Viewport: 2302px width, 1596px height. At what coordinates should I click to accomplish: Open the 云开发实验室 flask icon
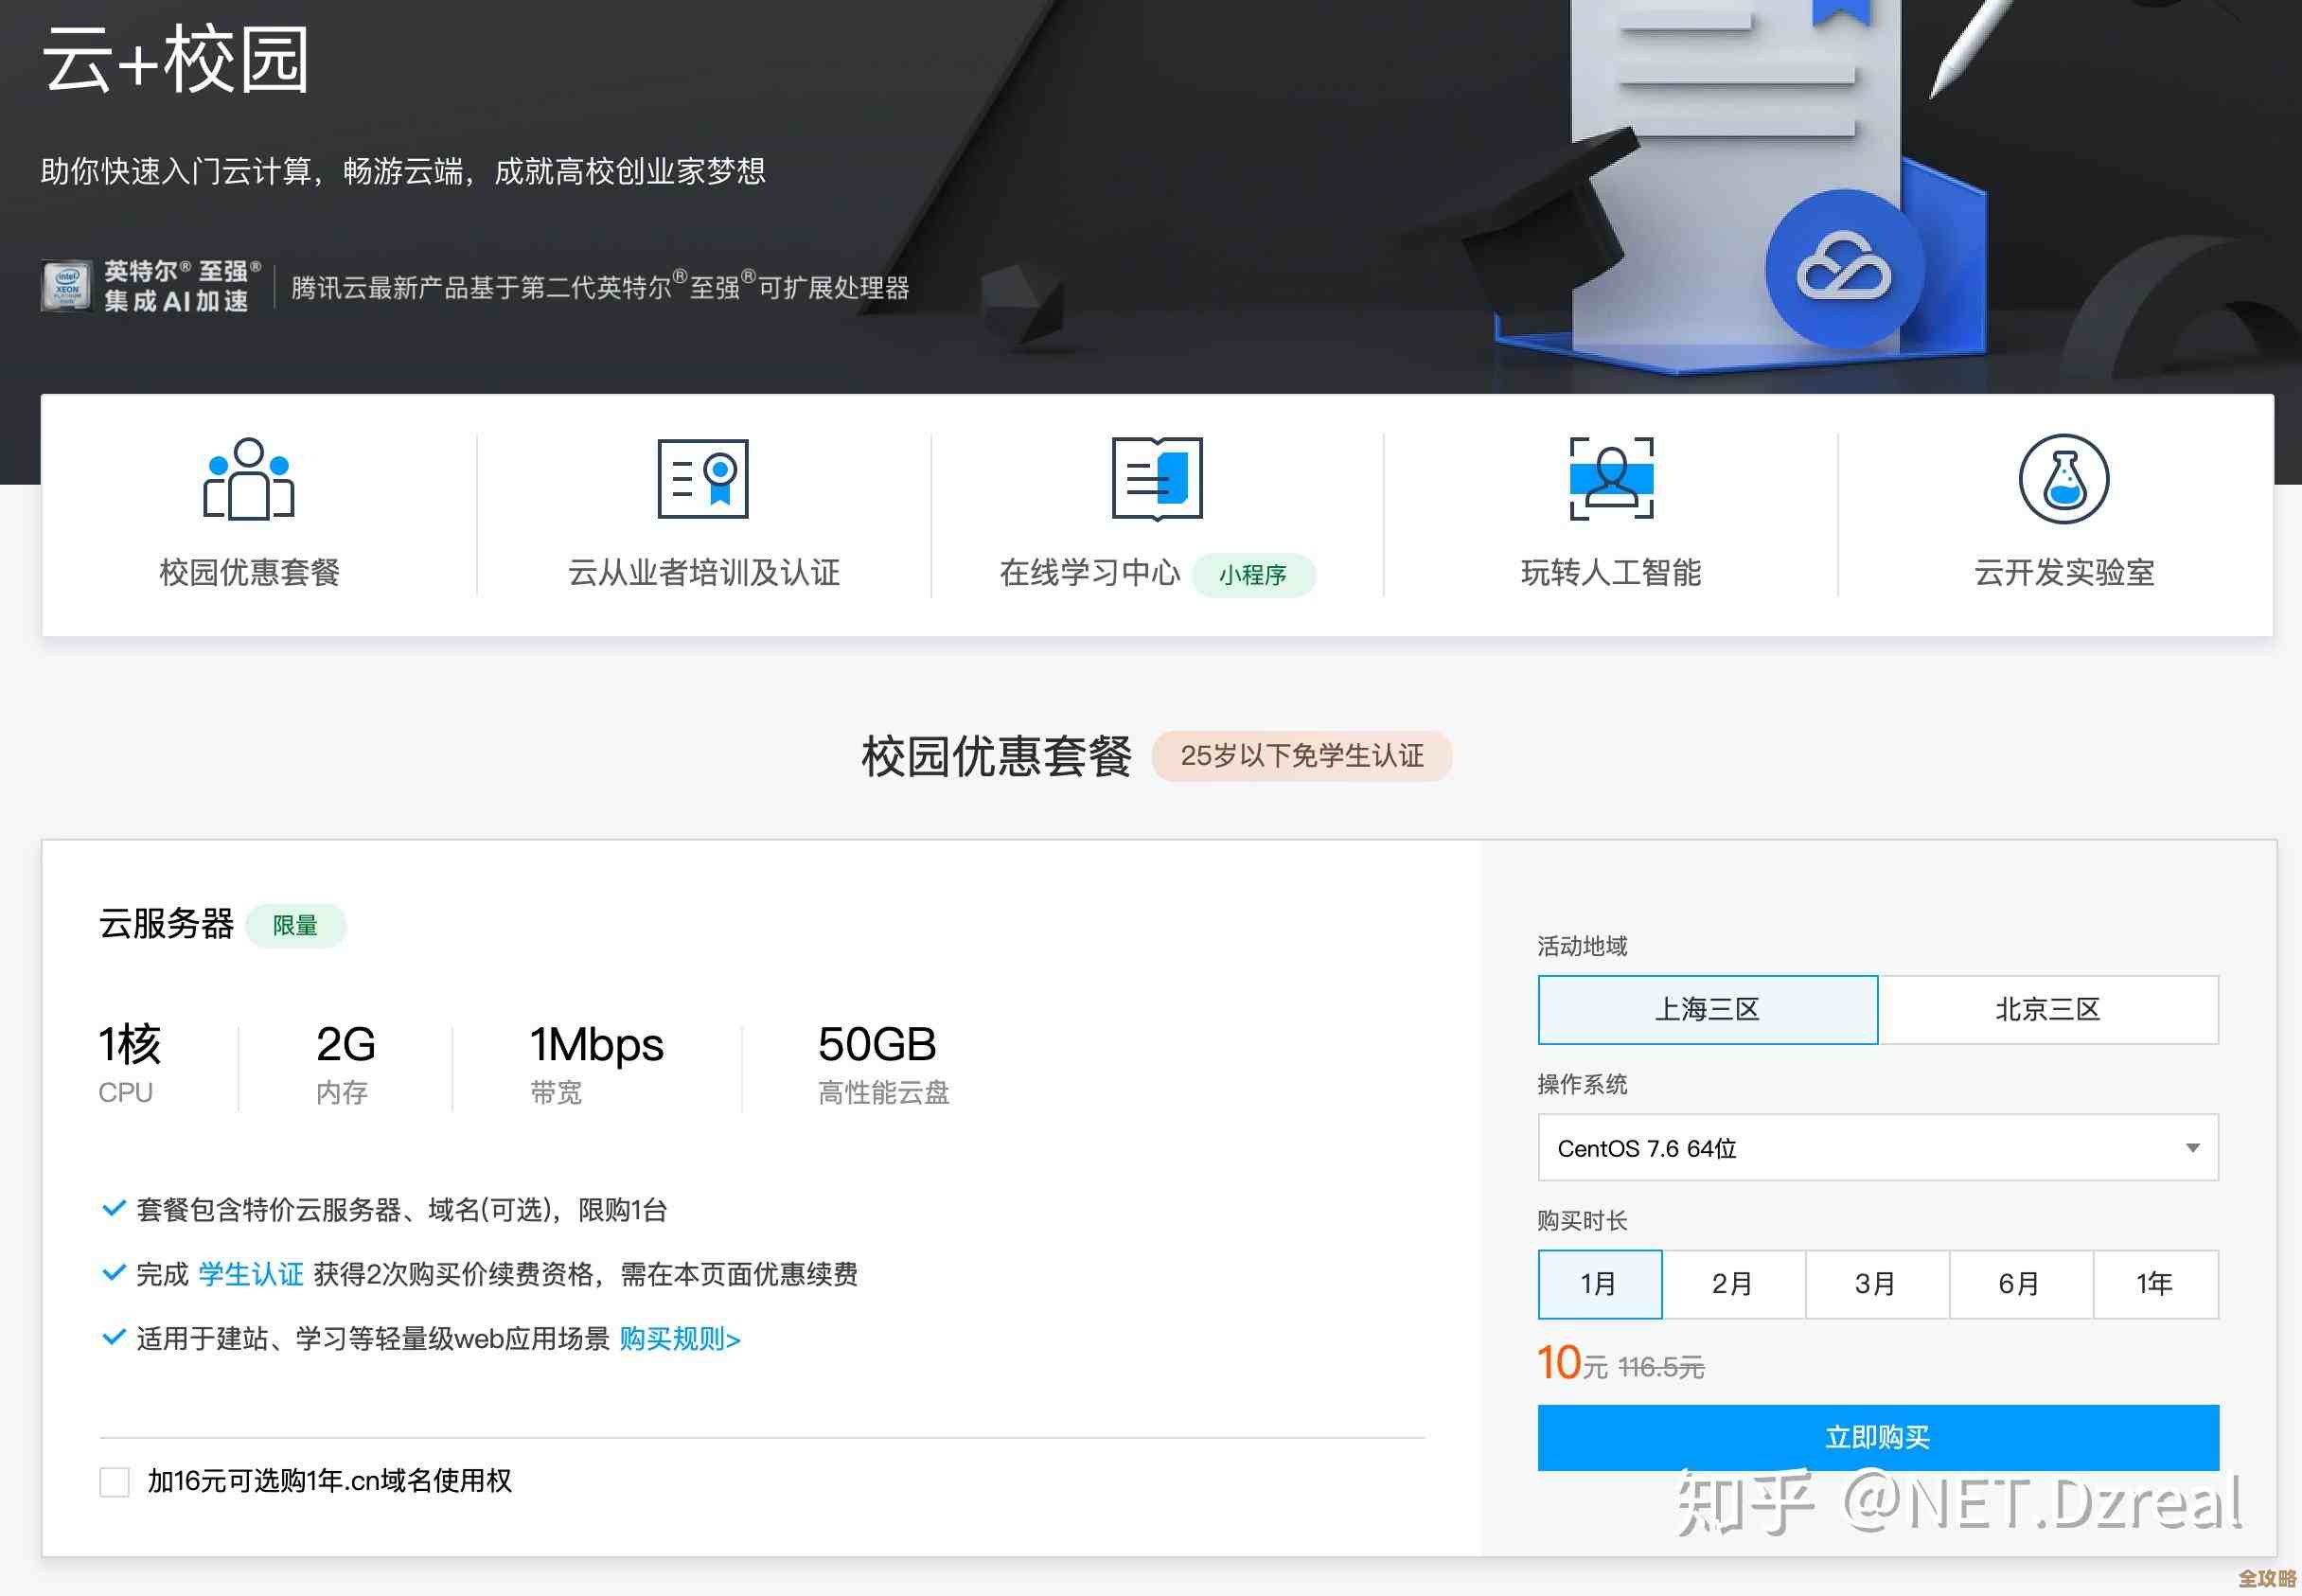pyautogui.click(x=2065, y=478)
